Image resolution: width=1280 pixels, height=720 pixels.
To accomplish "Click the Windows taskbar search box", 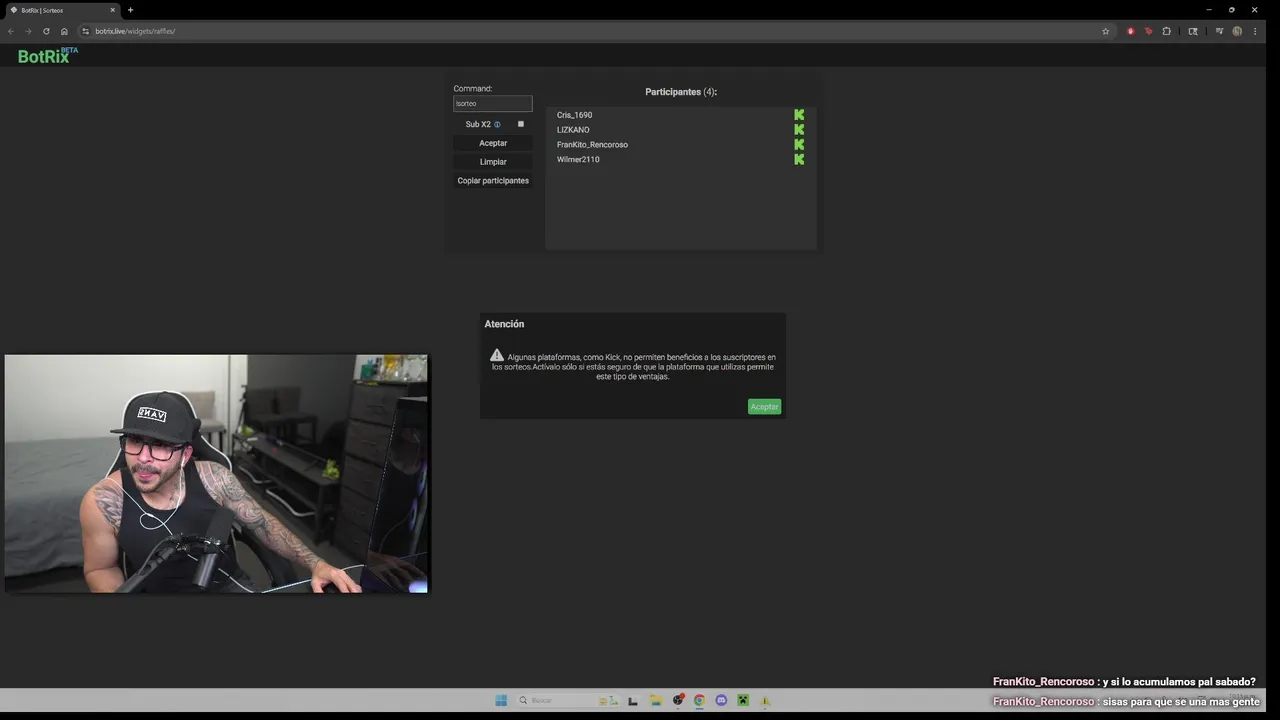I will pyautogui.click(x=567, y=700).
